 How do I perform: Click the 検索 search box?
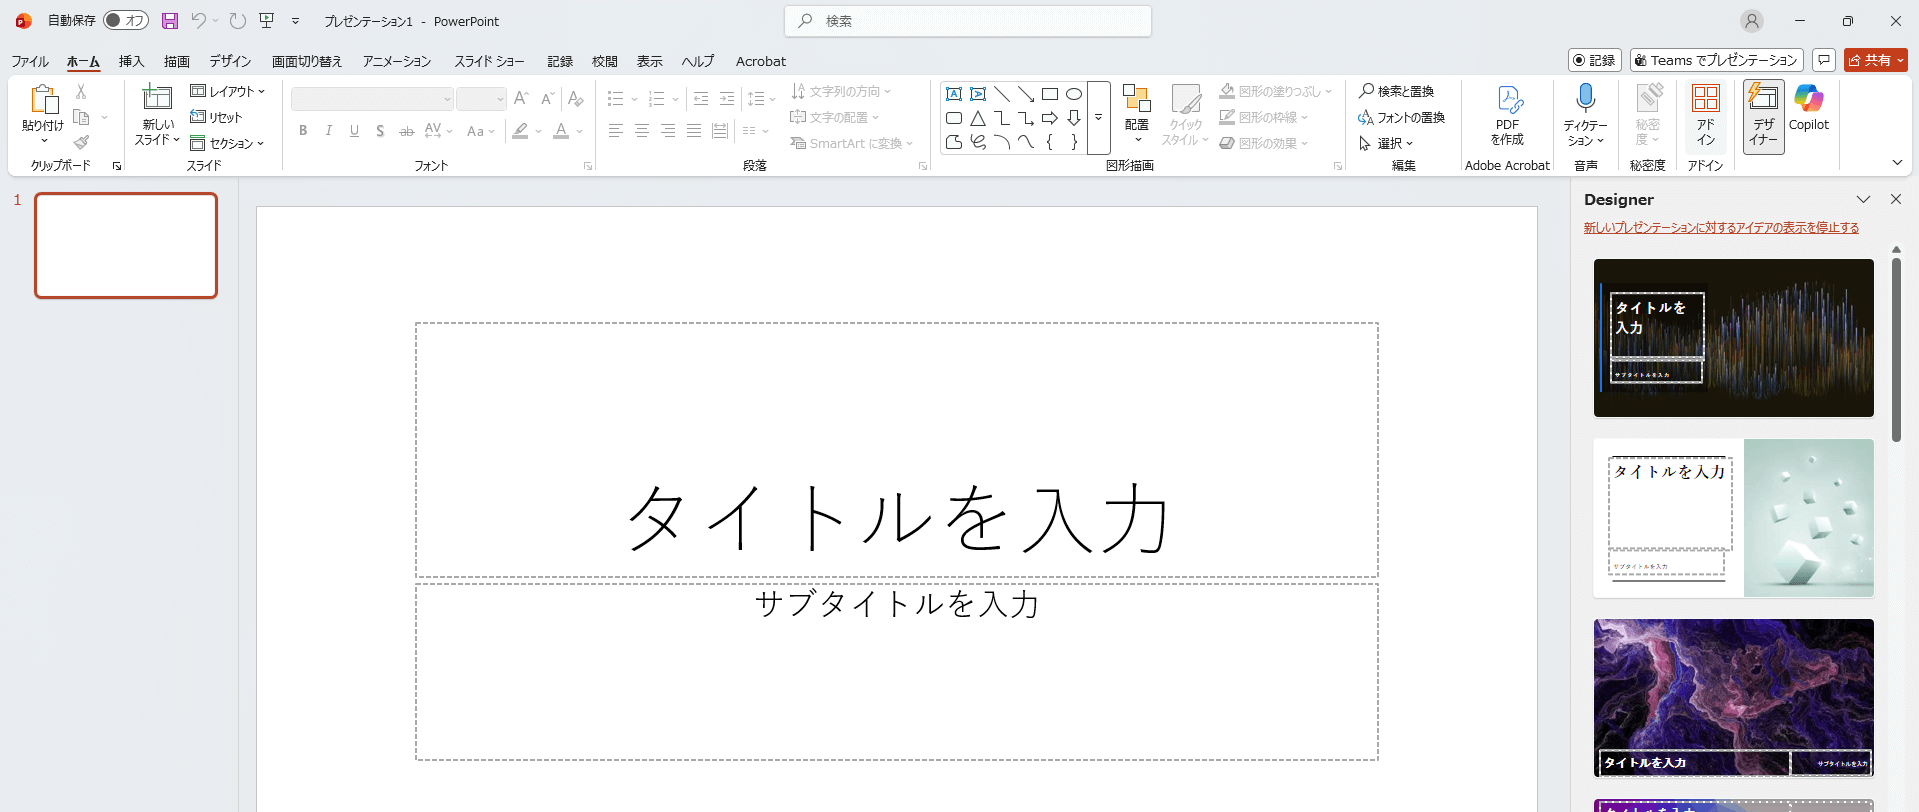point(968,21)
